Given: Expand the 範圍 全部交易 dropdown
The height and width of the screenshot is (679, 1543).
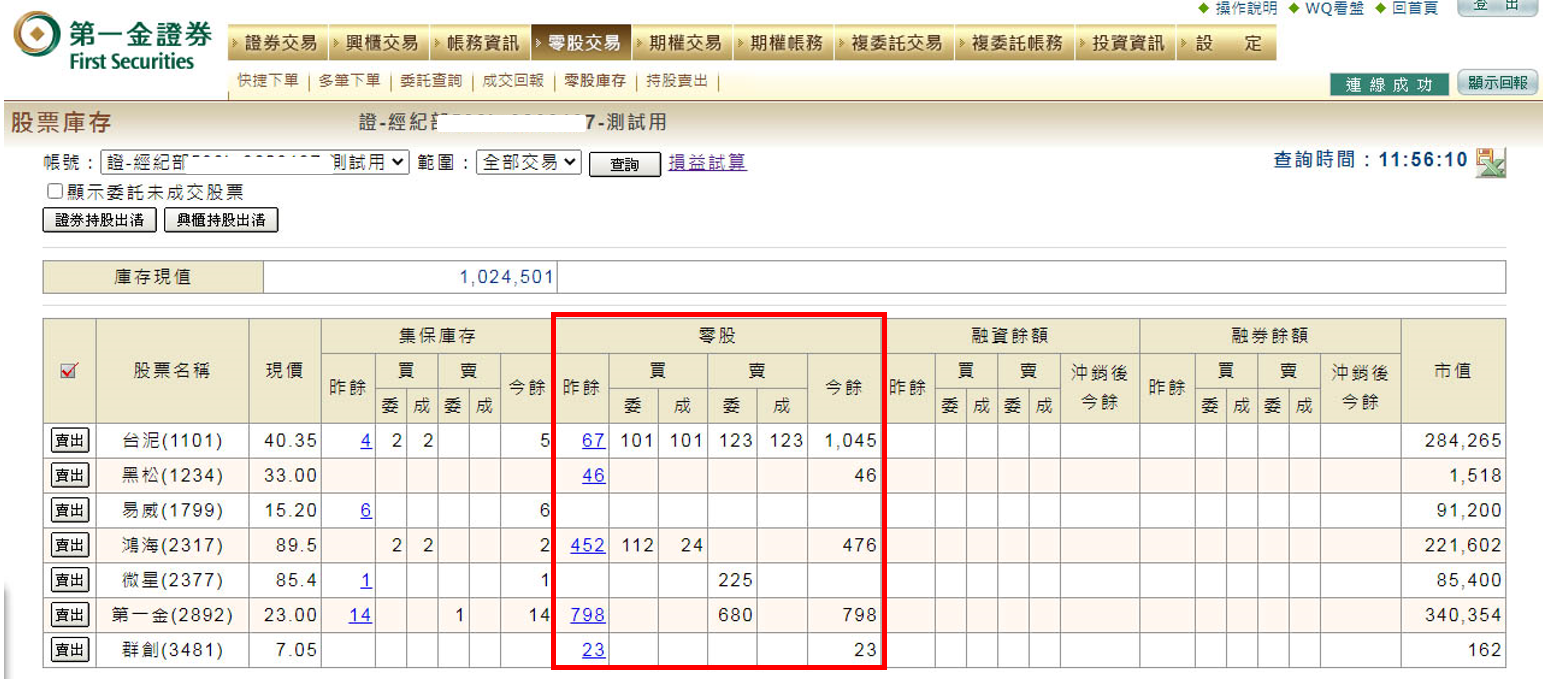Looking at the screenshot, I should [x=528, y=162].
